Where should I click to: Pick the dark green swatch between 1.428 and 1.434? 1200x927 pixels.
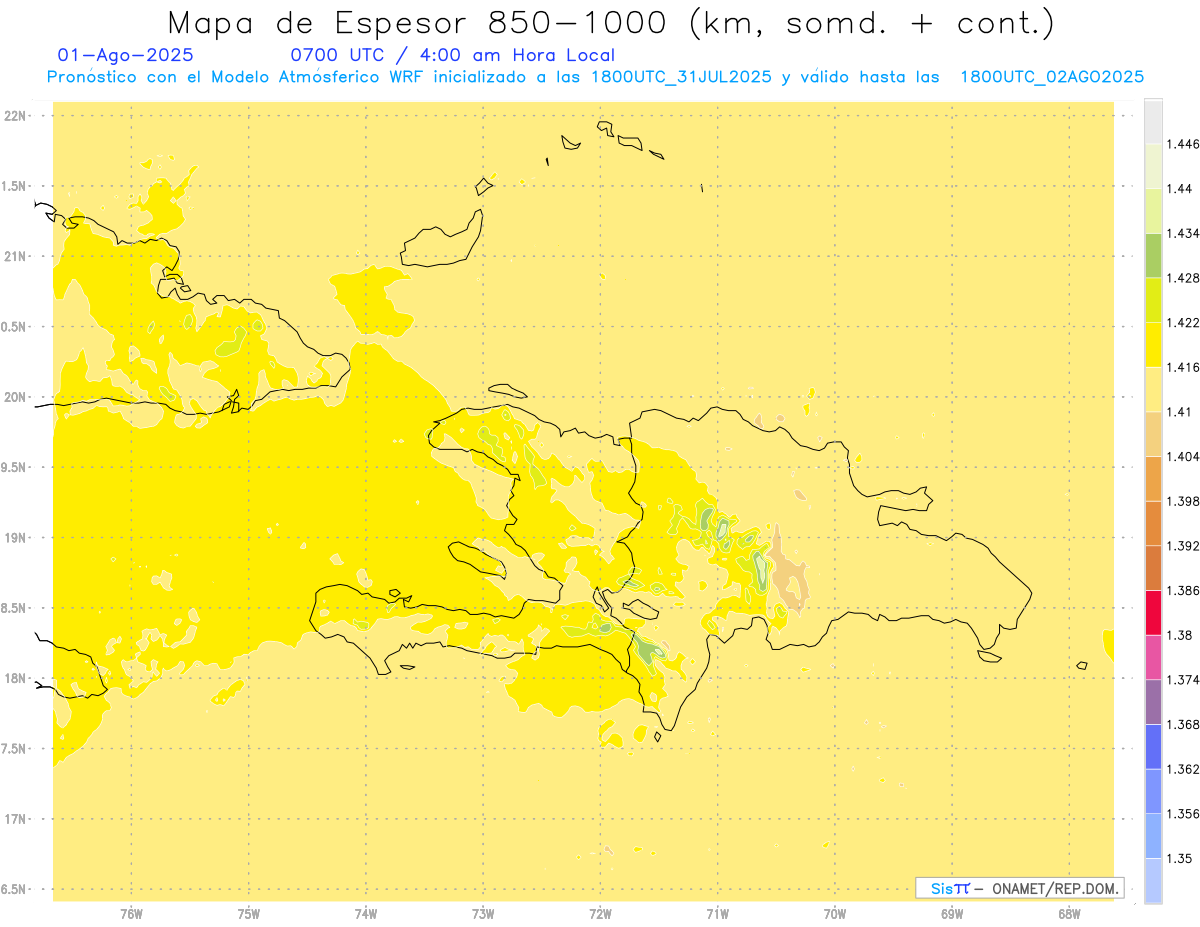click(1153, 255)
